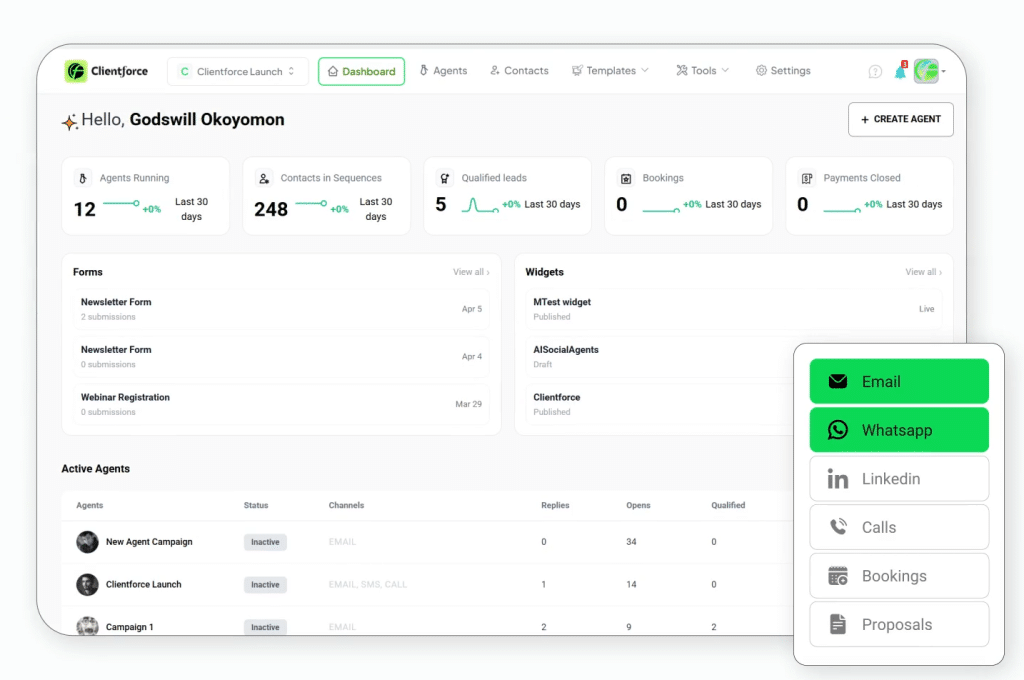This screenshot has height=680, width=1024.
Task: Click the Inactive status of Clientforce Launch
Action: [x=265, y=585]
